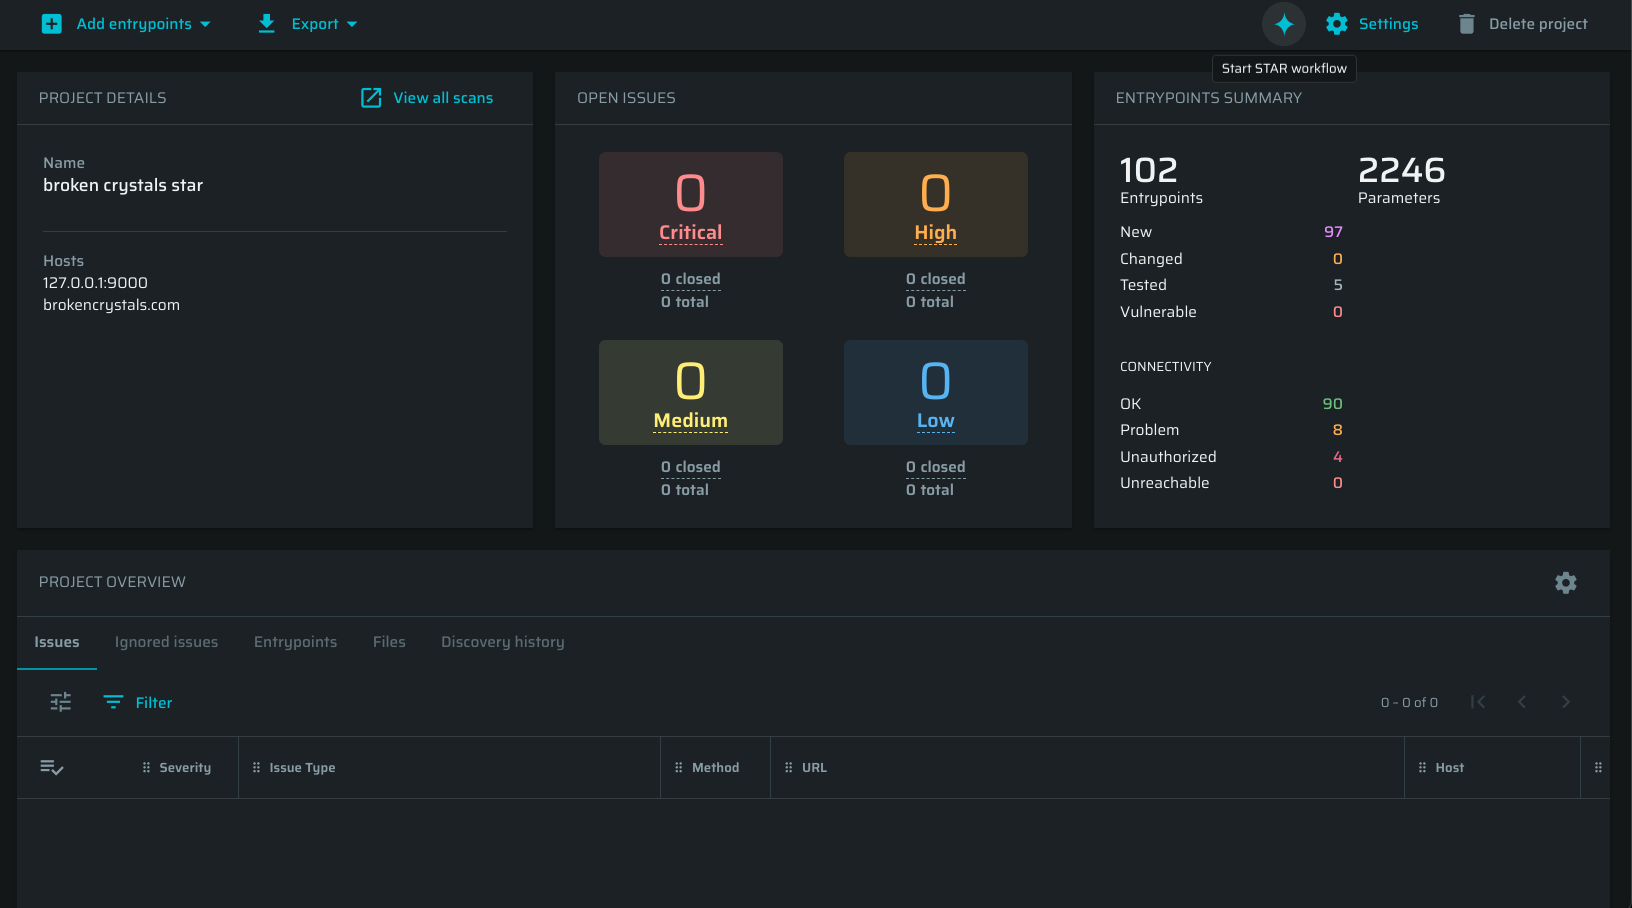Screen dimensions: 1632x908
Task: Sort by the Severity column header
Action: pyautogui.click(x=185, y=768)
